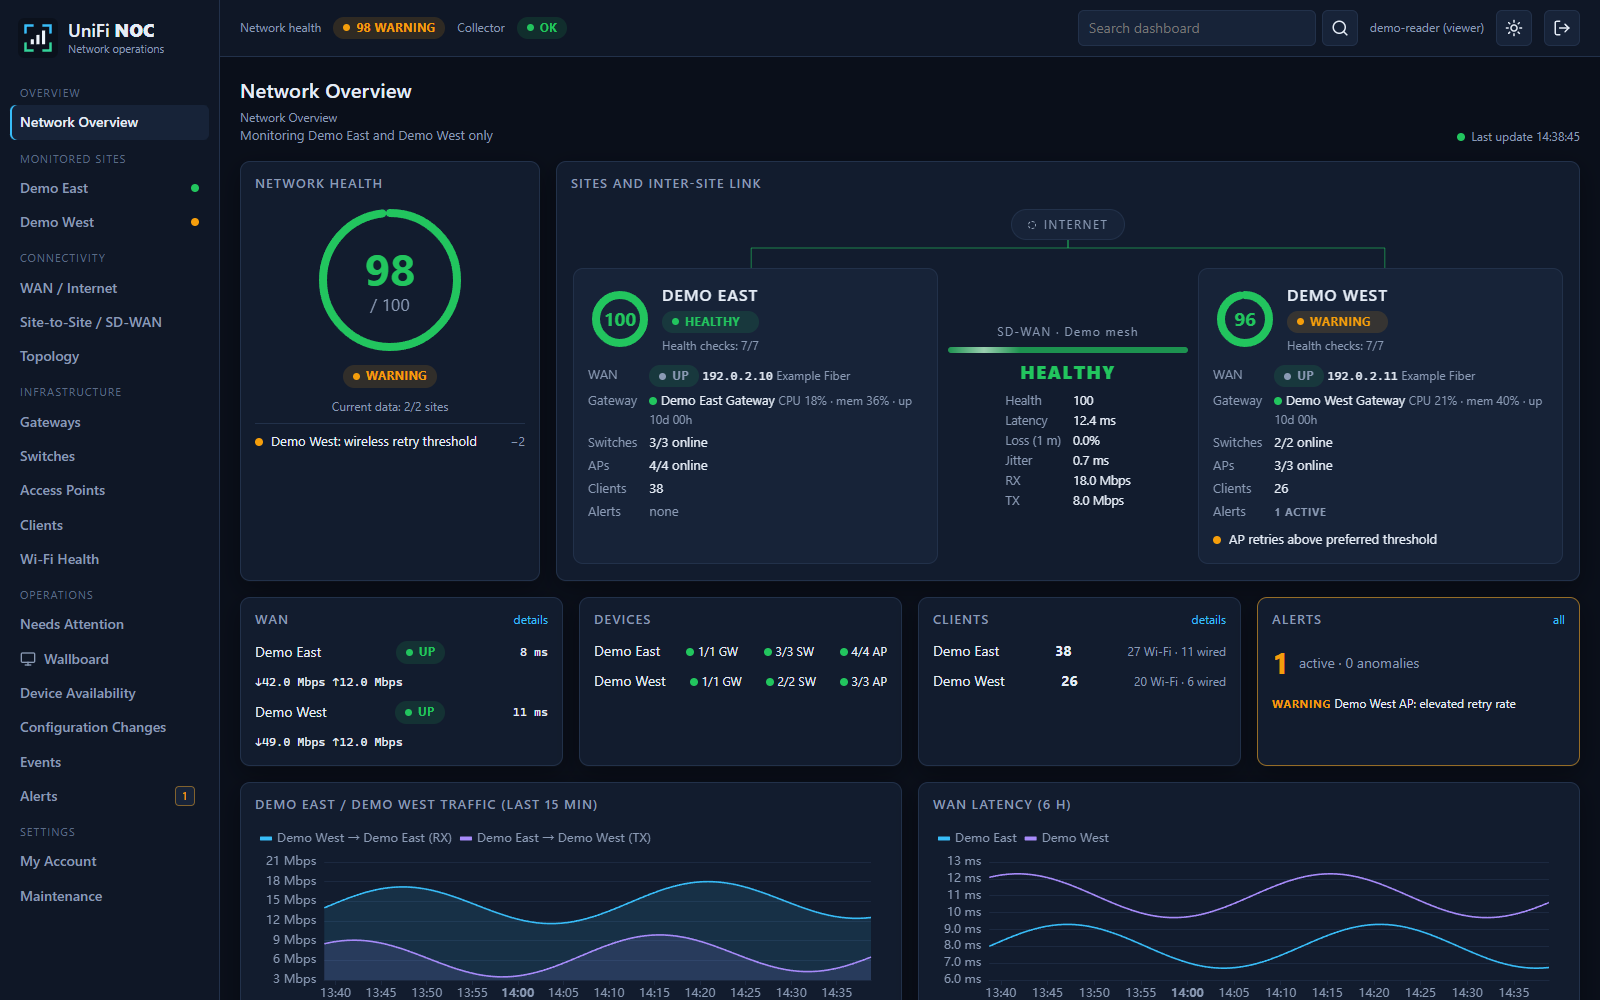The width and height of the screenshot is (1600, 1000).
Task: Click the logout icon button
Action: click(x=1562, y=28)
